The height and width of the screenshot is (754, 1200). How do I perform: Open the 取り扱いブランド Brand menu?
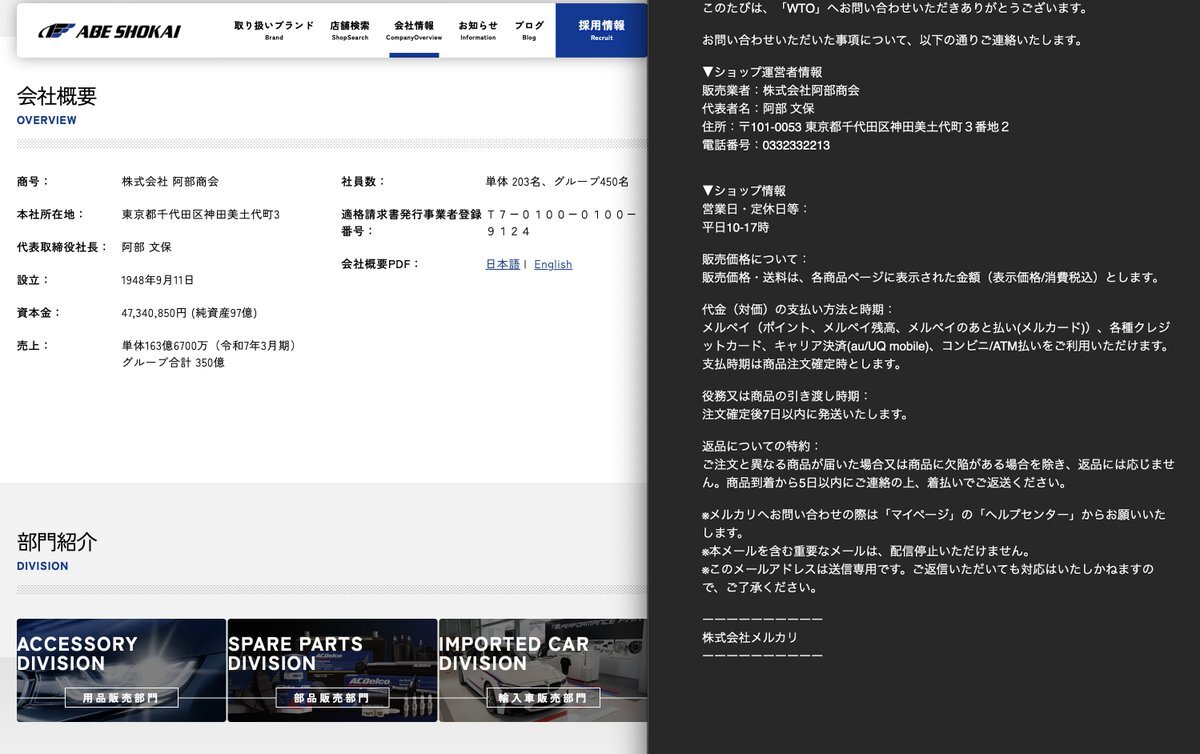[274, 30]
